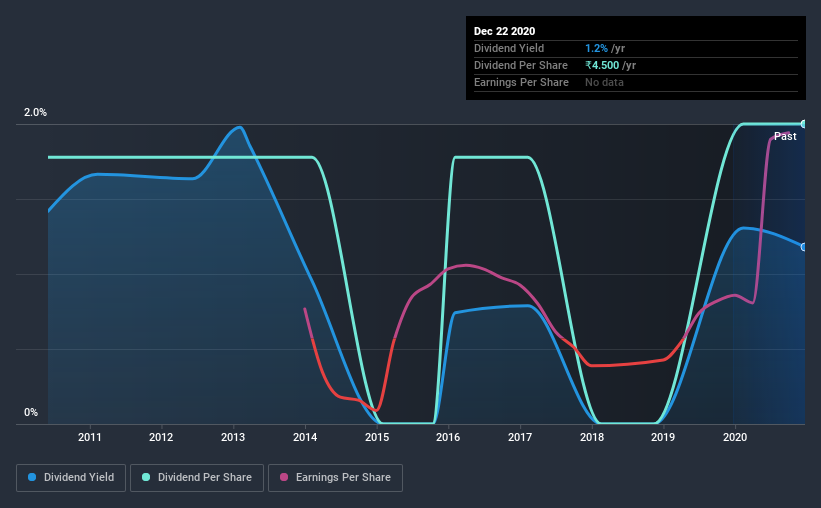Image resolution: width=821 pixels, height=508 pixels.
Task: Click the teal Dividend Per Share legend dot
Action: click(146, 477)
